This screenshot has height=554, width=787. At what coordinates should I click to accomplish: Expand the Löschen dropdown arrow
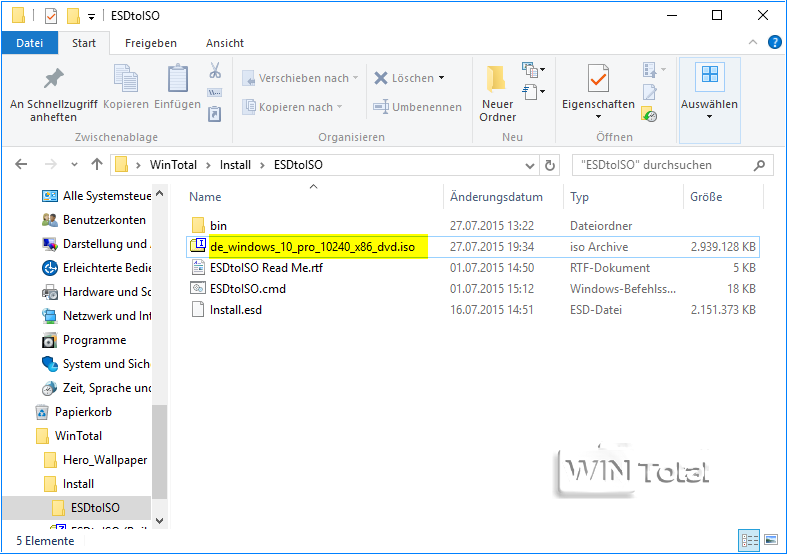tap(442, 78)
